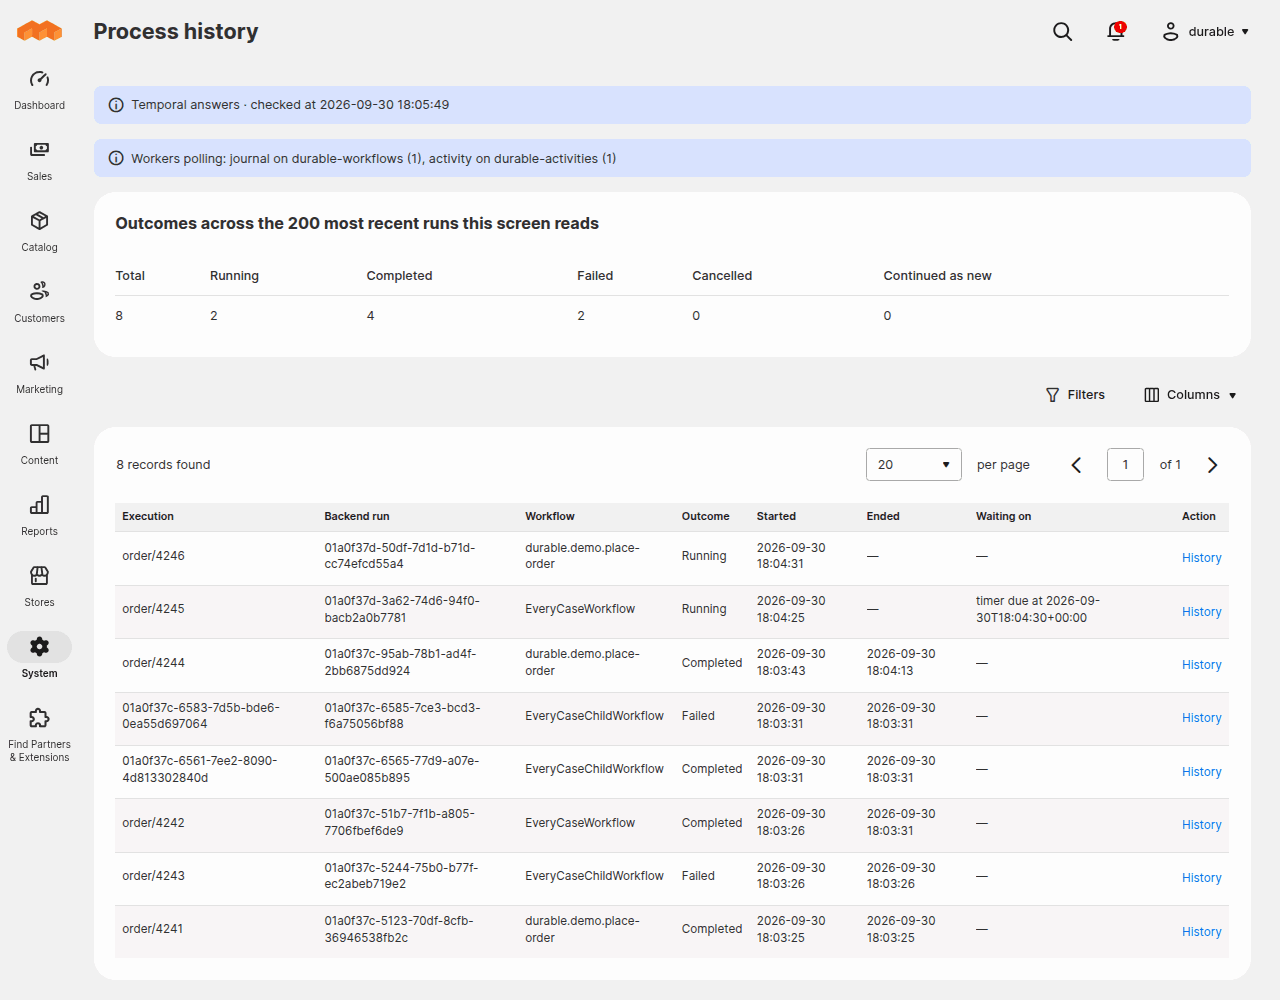This screenshot has height=1000, width=1280.
Task: Open History for execution 01a0f37c-6583
Action: [1201, 718]
